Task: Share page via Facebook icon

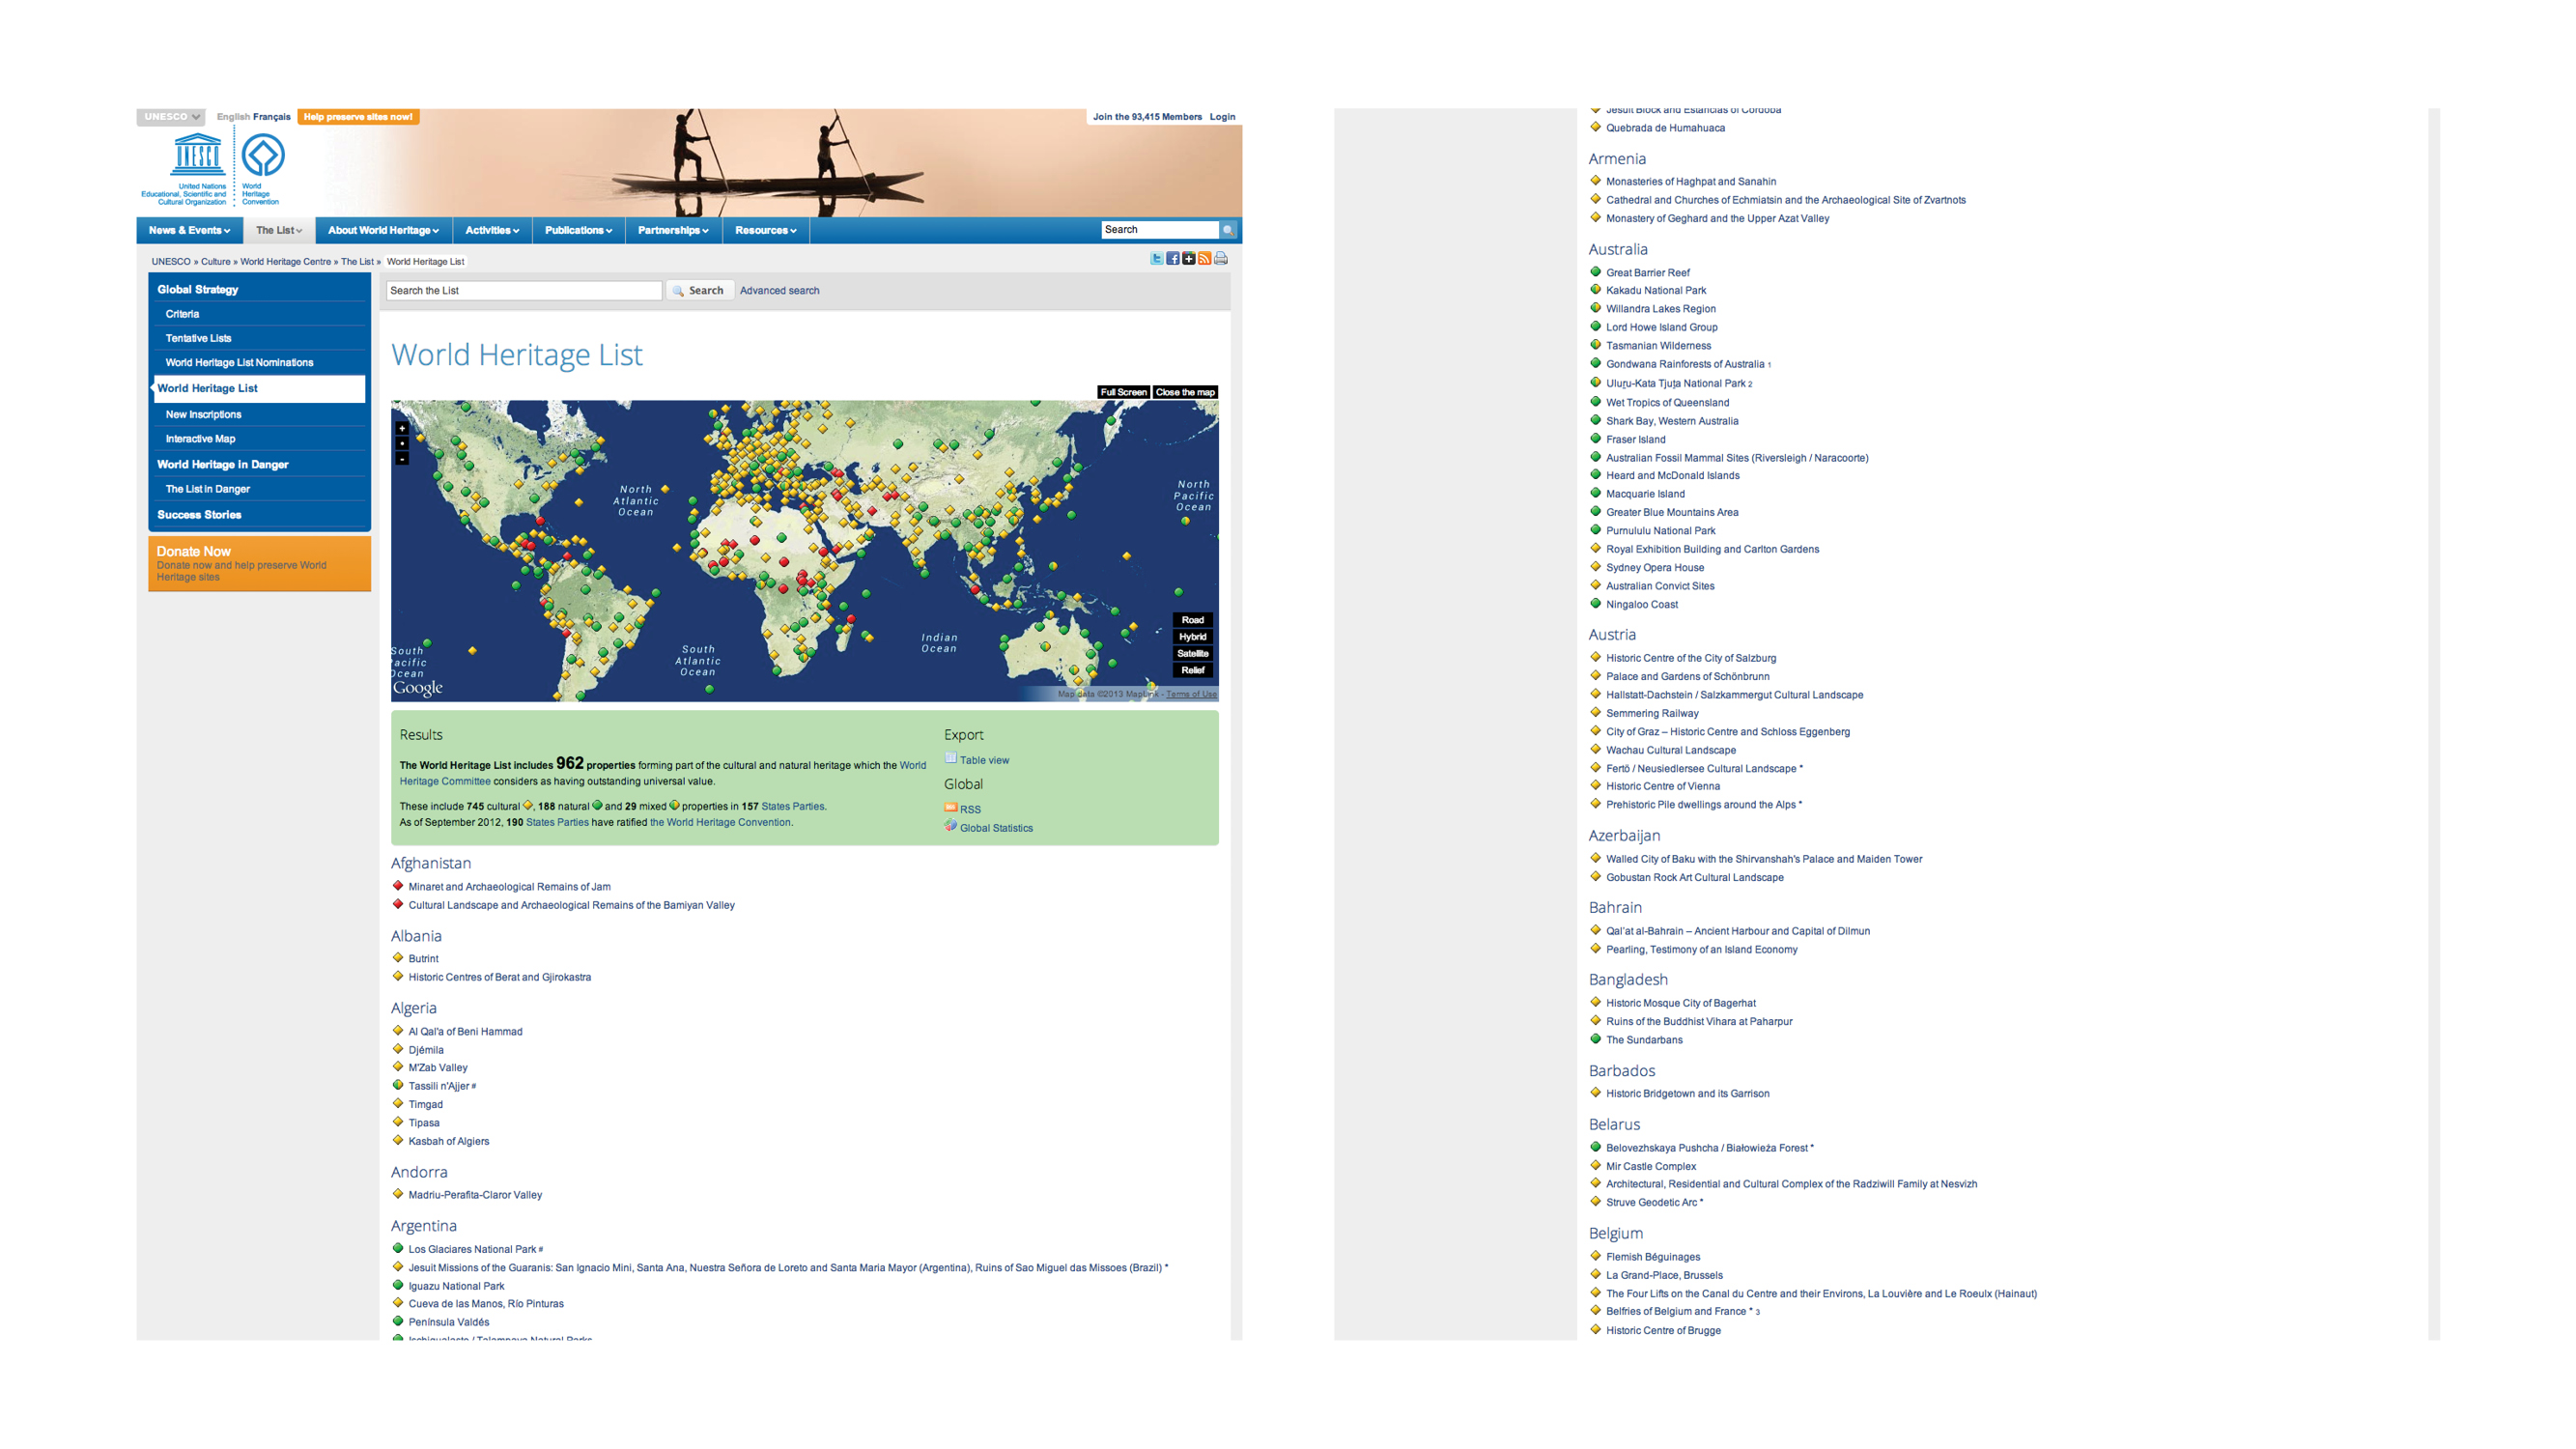Action: coord(1172,259)
